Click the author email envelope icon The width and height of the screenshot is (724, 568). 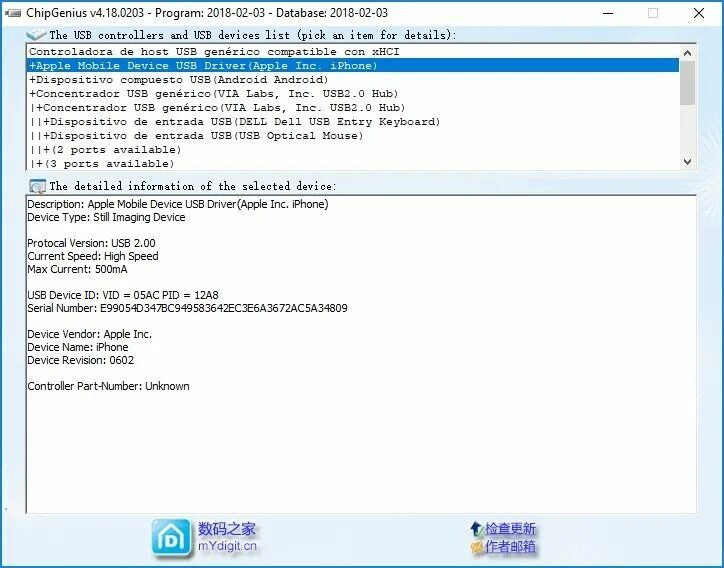click(477, 547)
